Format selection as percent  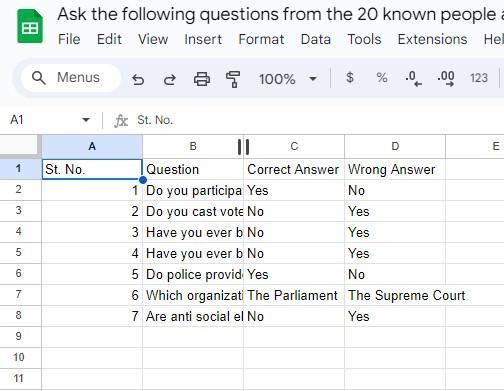point(382,78)
